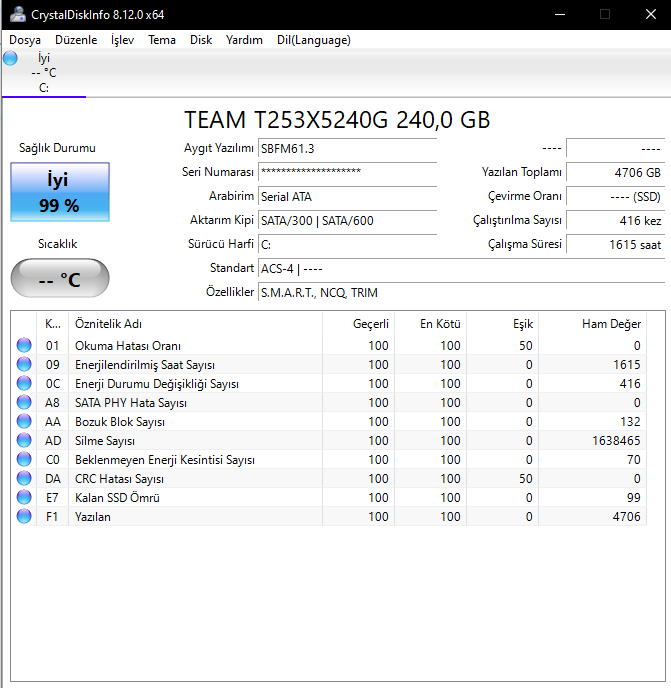Select the Okuma Hatası Oranı attribute row
Viewport: 671px width, 688px height.
click(x=329, y=345)
